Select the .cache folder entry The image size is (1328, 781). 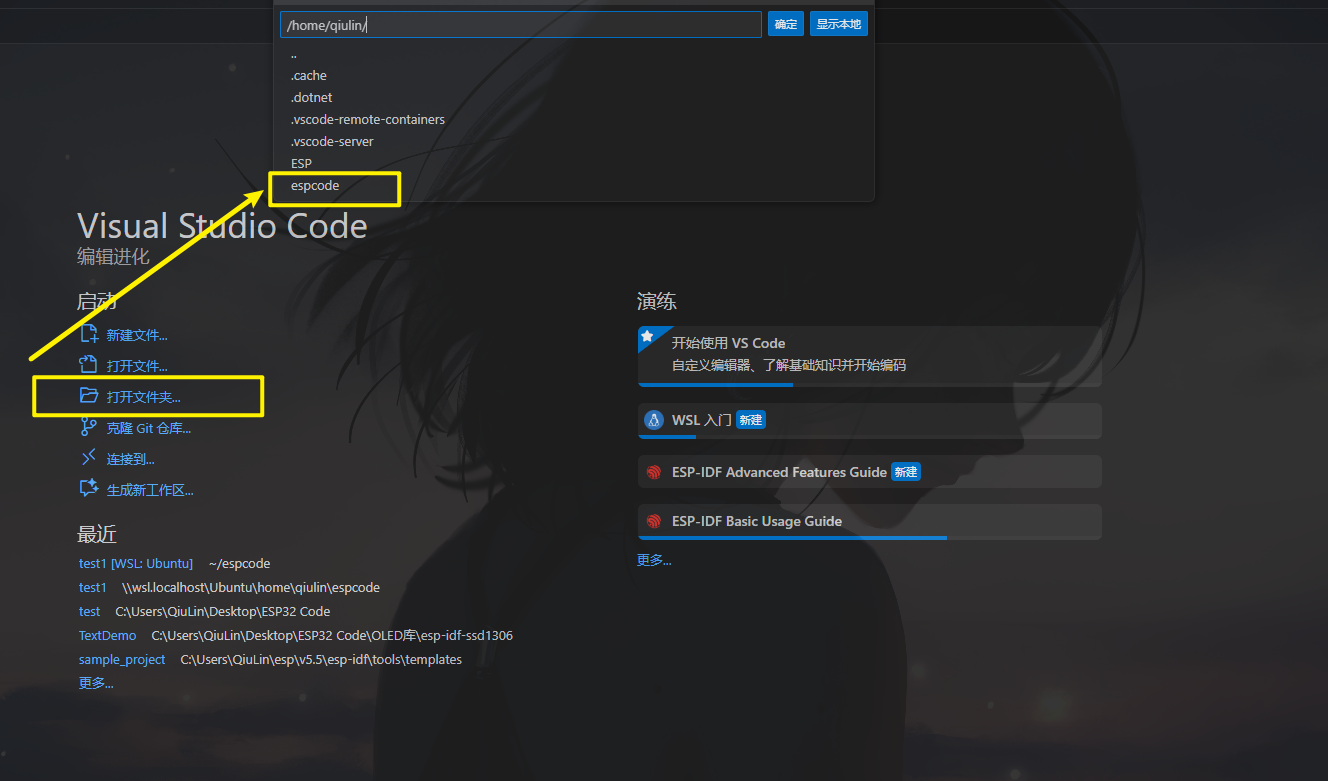574,76
